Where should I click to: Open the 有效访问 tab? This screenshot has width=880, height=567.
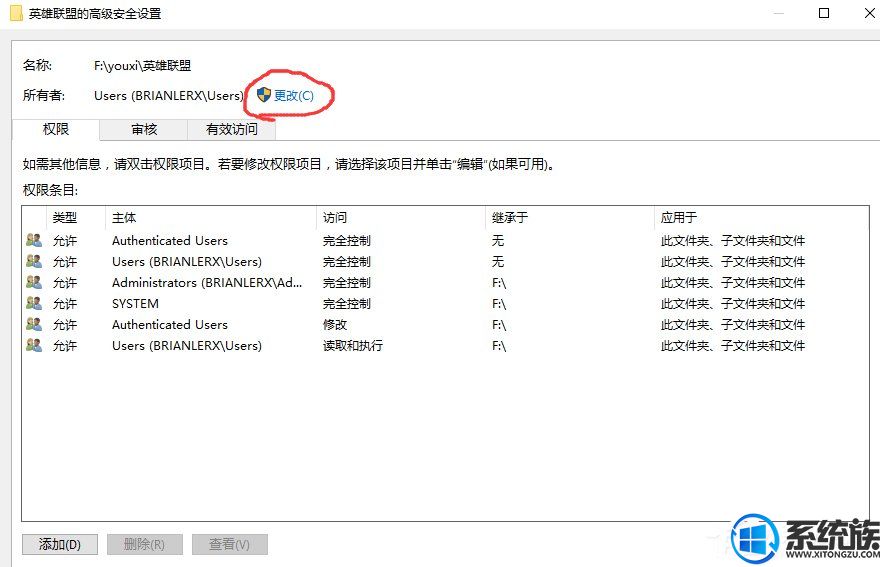[231, 130]
